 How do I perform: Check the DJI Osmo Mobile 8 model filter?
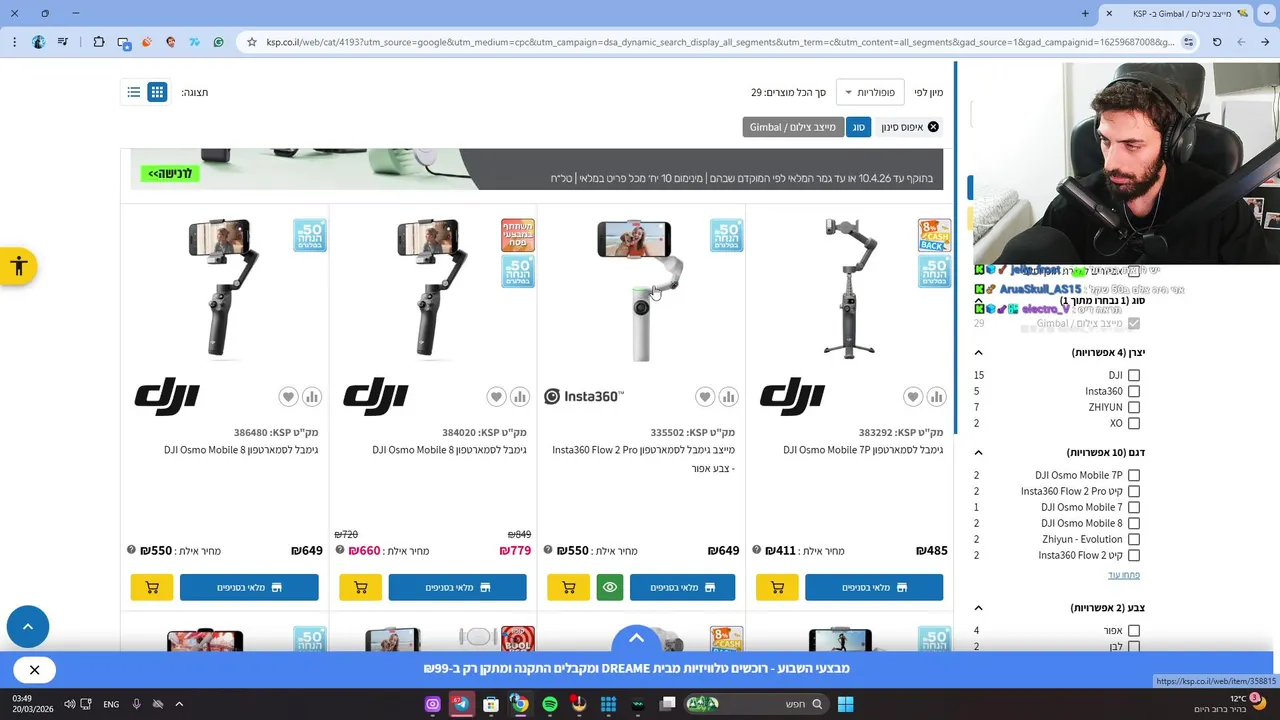click(x=1134, y=523)
